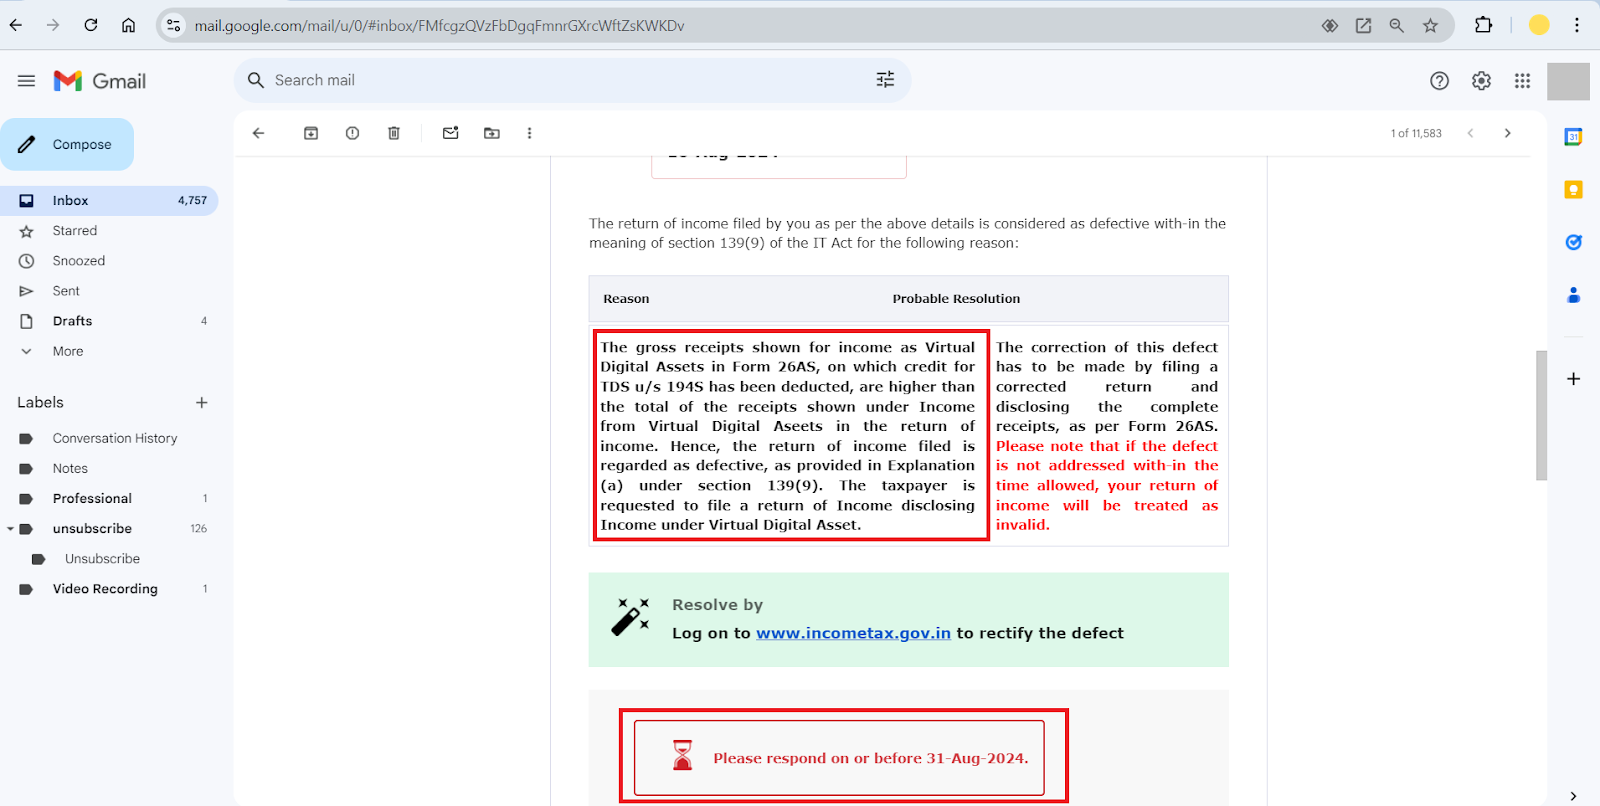Open Chrome profile yellow circle
This screenshot has height=806, width=1600.
click(1539, 25)
